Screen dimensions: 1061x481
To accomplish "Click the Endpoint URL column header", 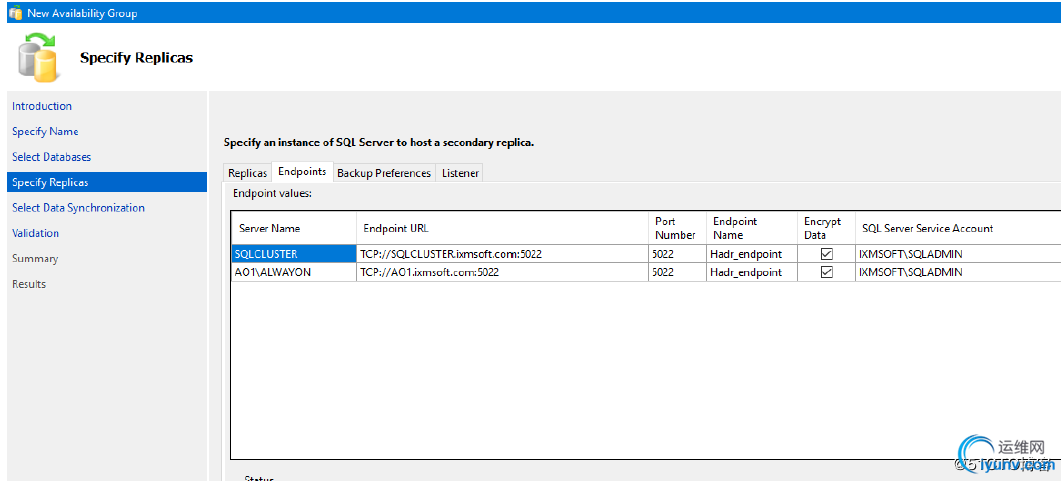I will click(x=502, y=228).
